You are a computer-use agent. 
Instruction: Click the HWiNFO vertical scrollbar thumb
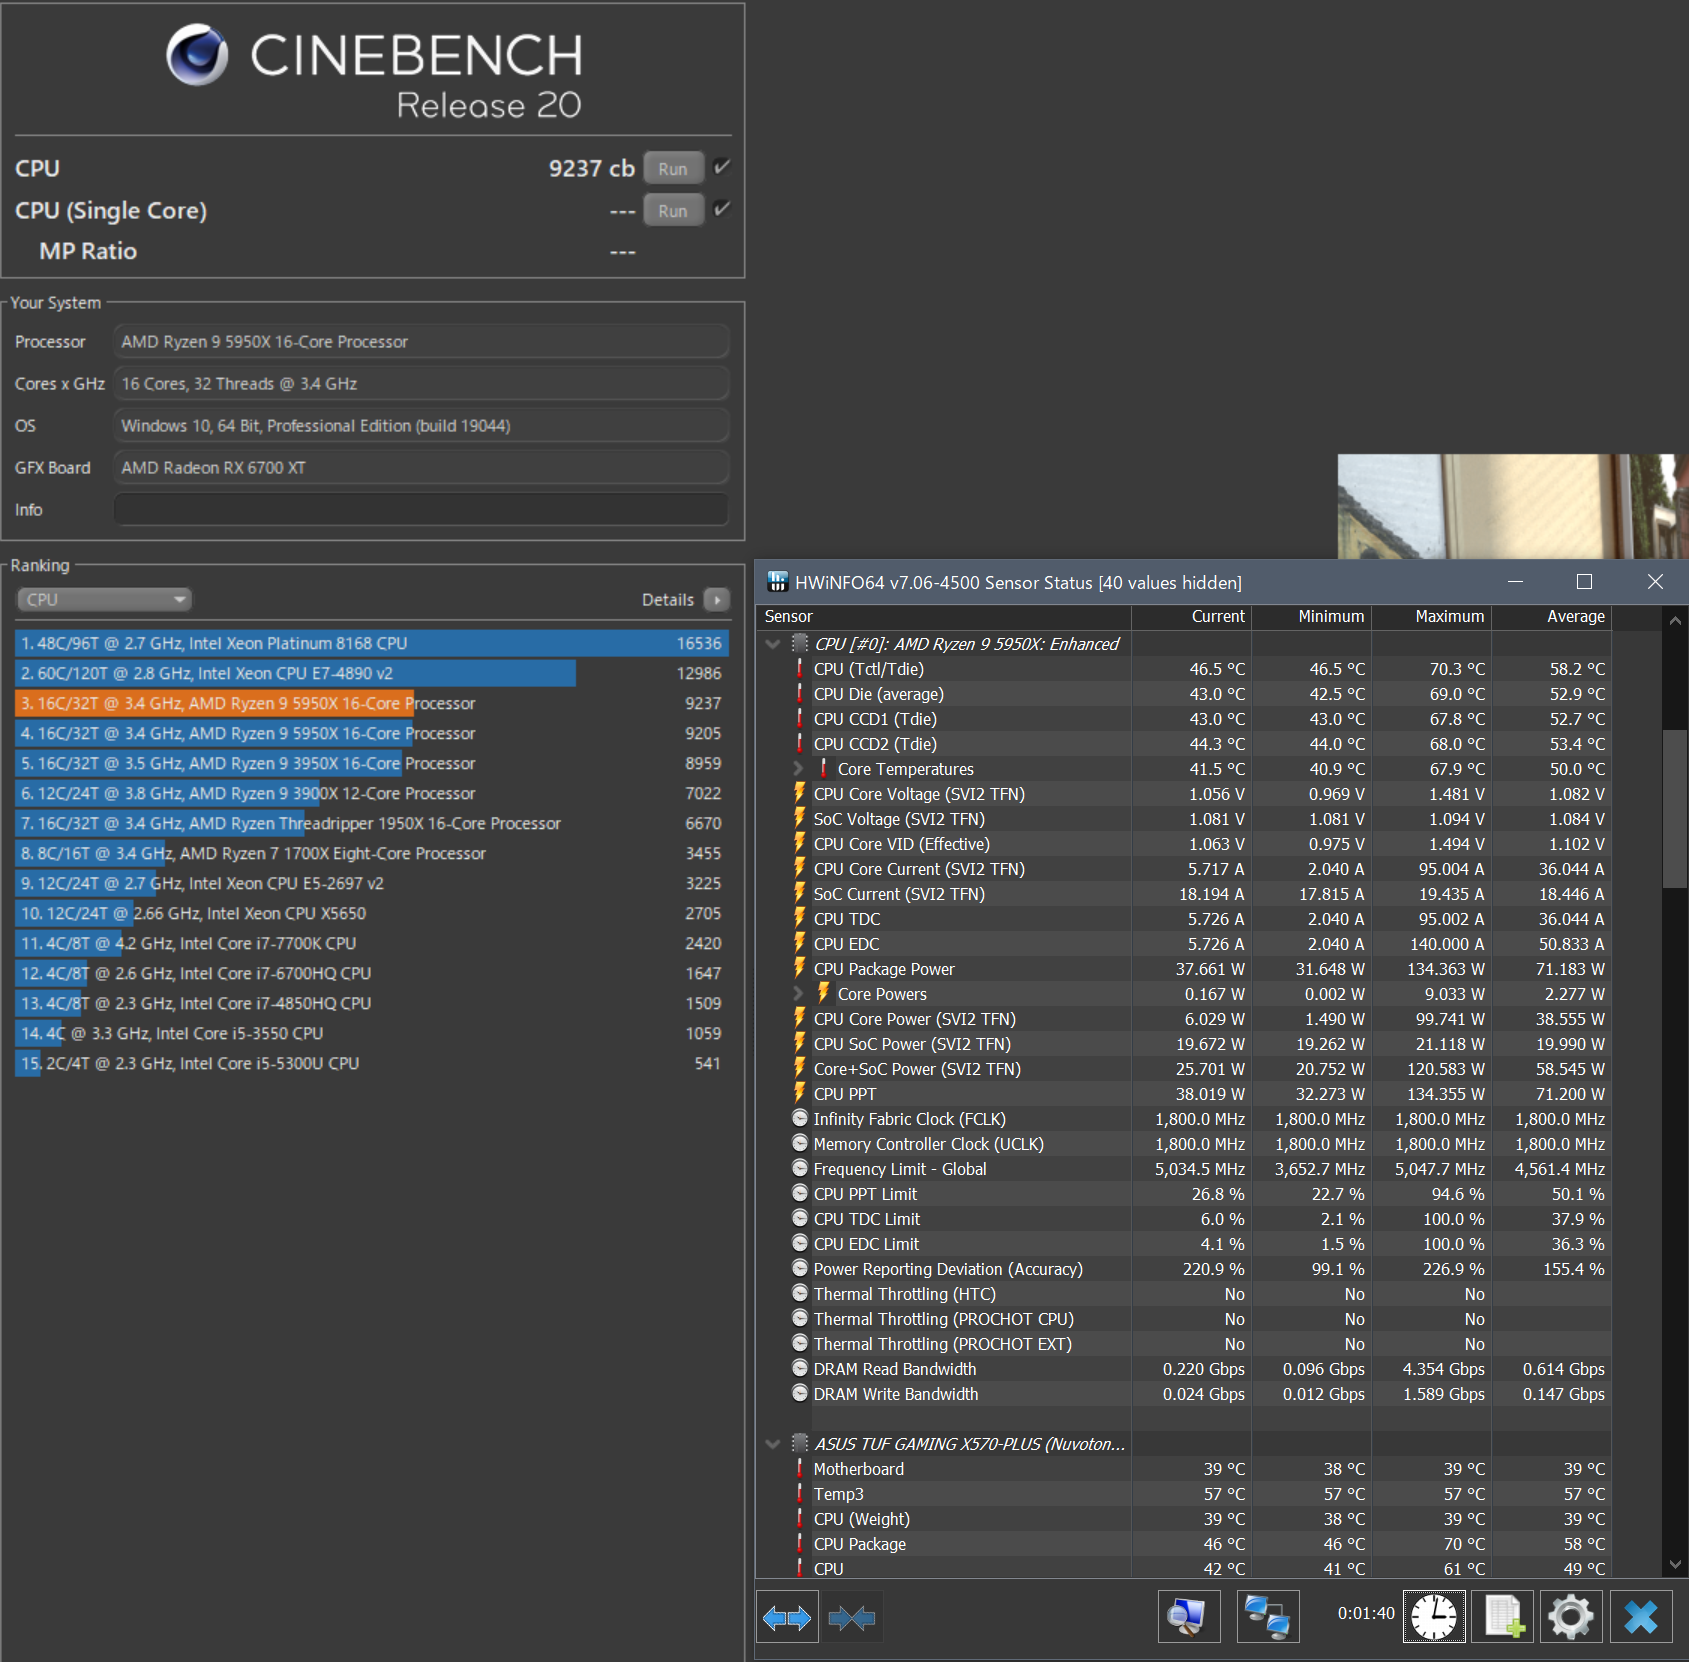[x=1675, y=808]
